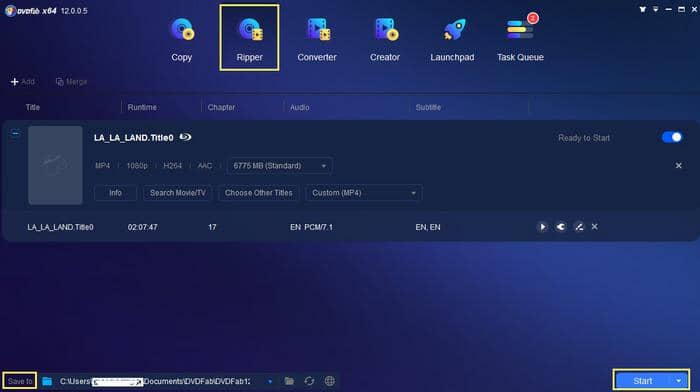Screen dimensions: 700x392
Task: Expand the Start button dropdown arrow
Action: (x=679, y=381)
